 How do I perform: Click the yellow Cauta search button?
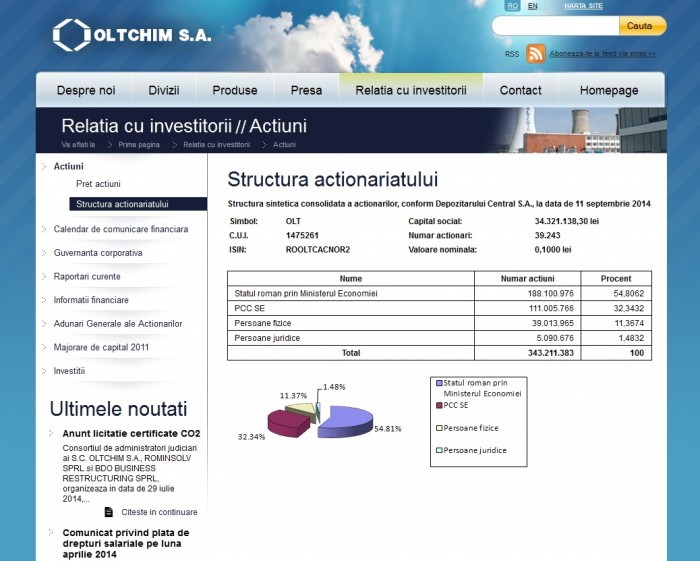642,26
